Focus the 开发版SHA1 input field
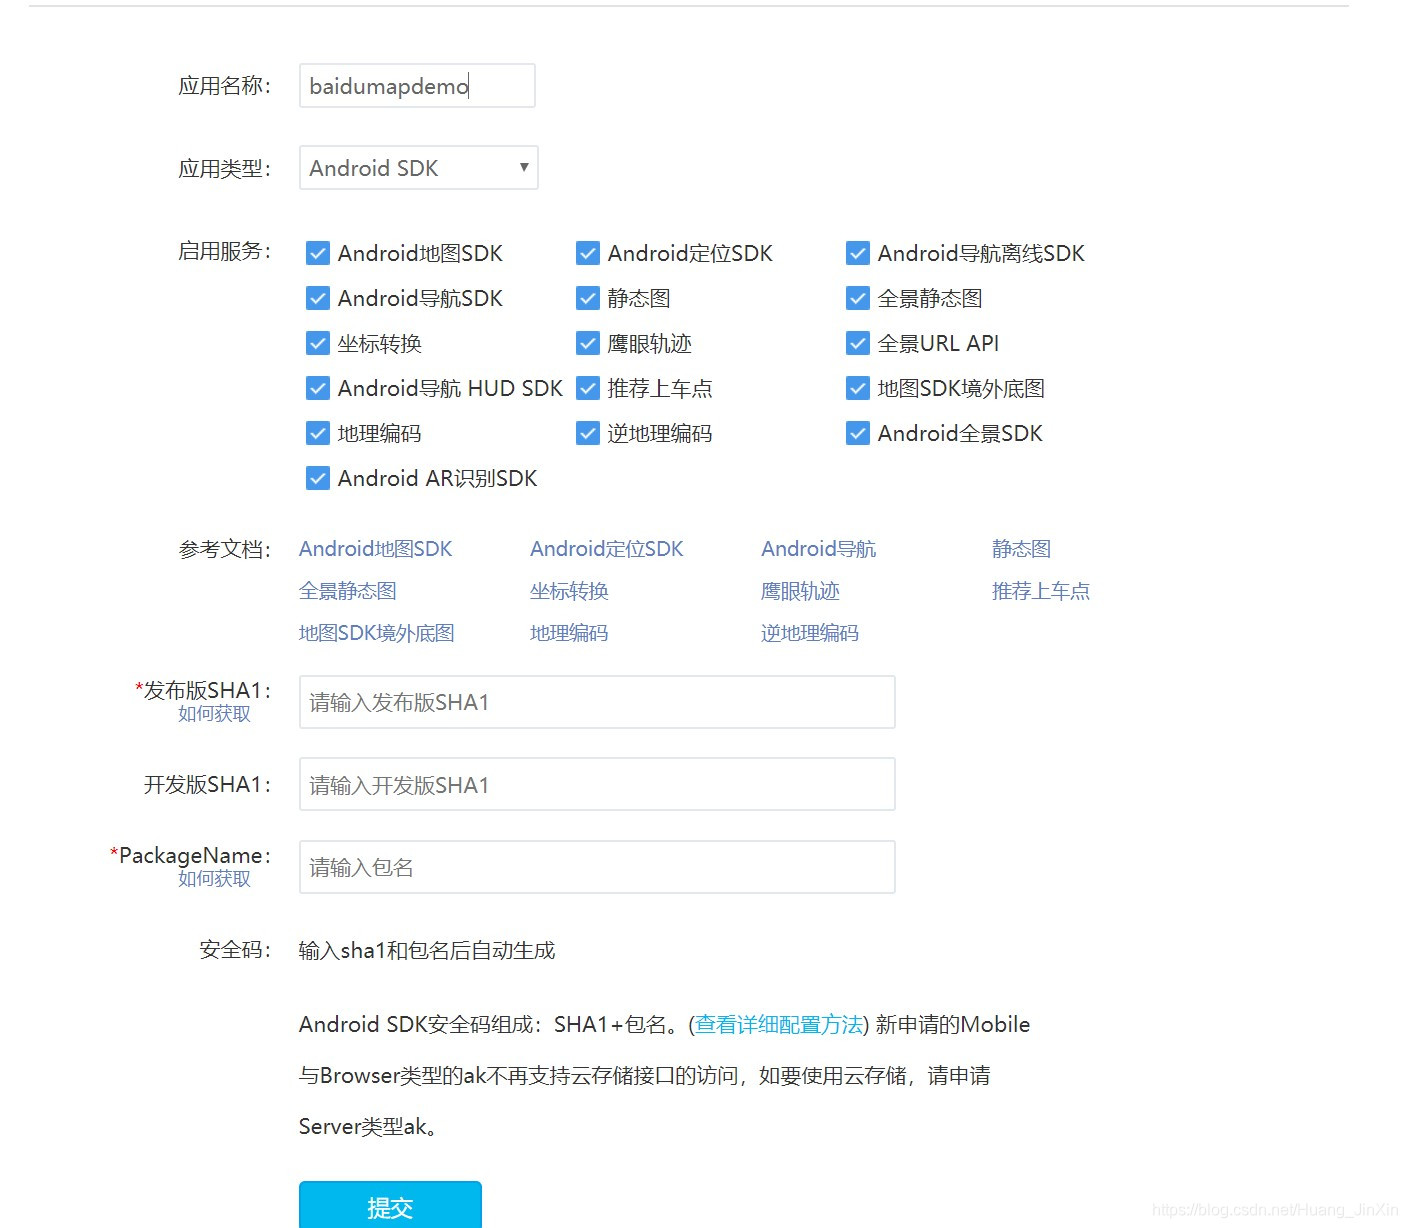This screenshot has height=1228, width=1407. click(597, 784)
